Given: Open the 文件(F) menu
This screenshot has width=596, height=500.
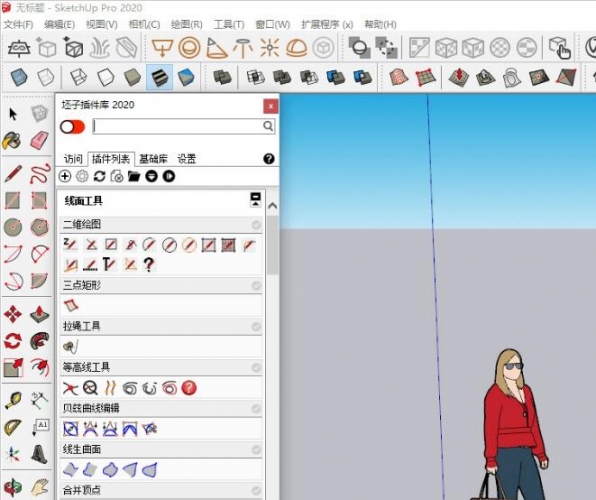Looking at the screenshot, I should tap(18, 24).
